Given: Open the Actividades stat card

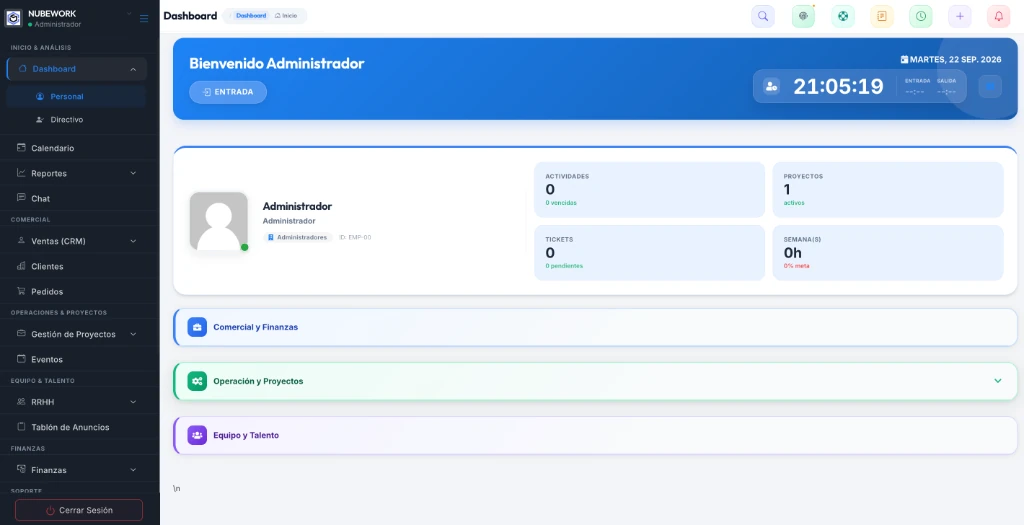Looking at the screenshot, I should tap(649, 189).
